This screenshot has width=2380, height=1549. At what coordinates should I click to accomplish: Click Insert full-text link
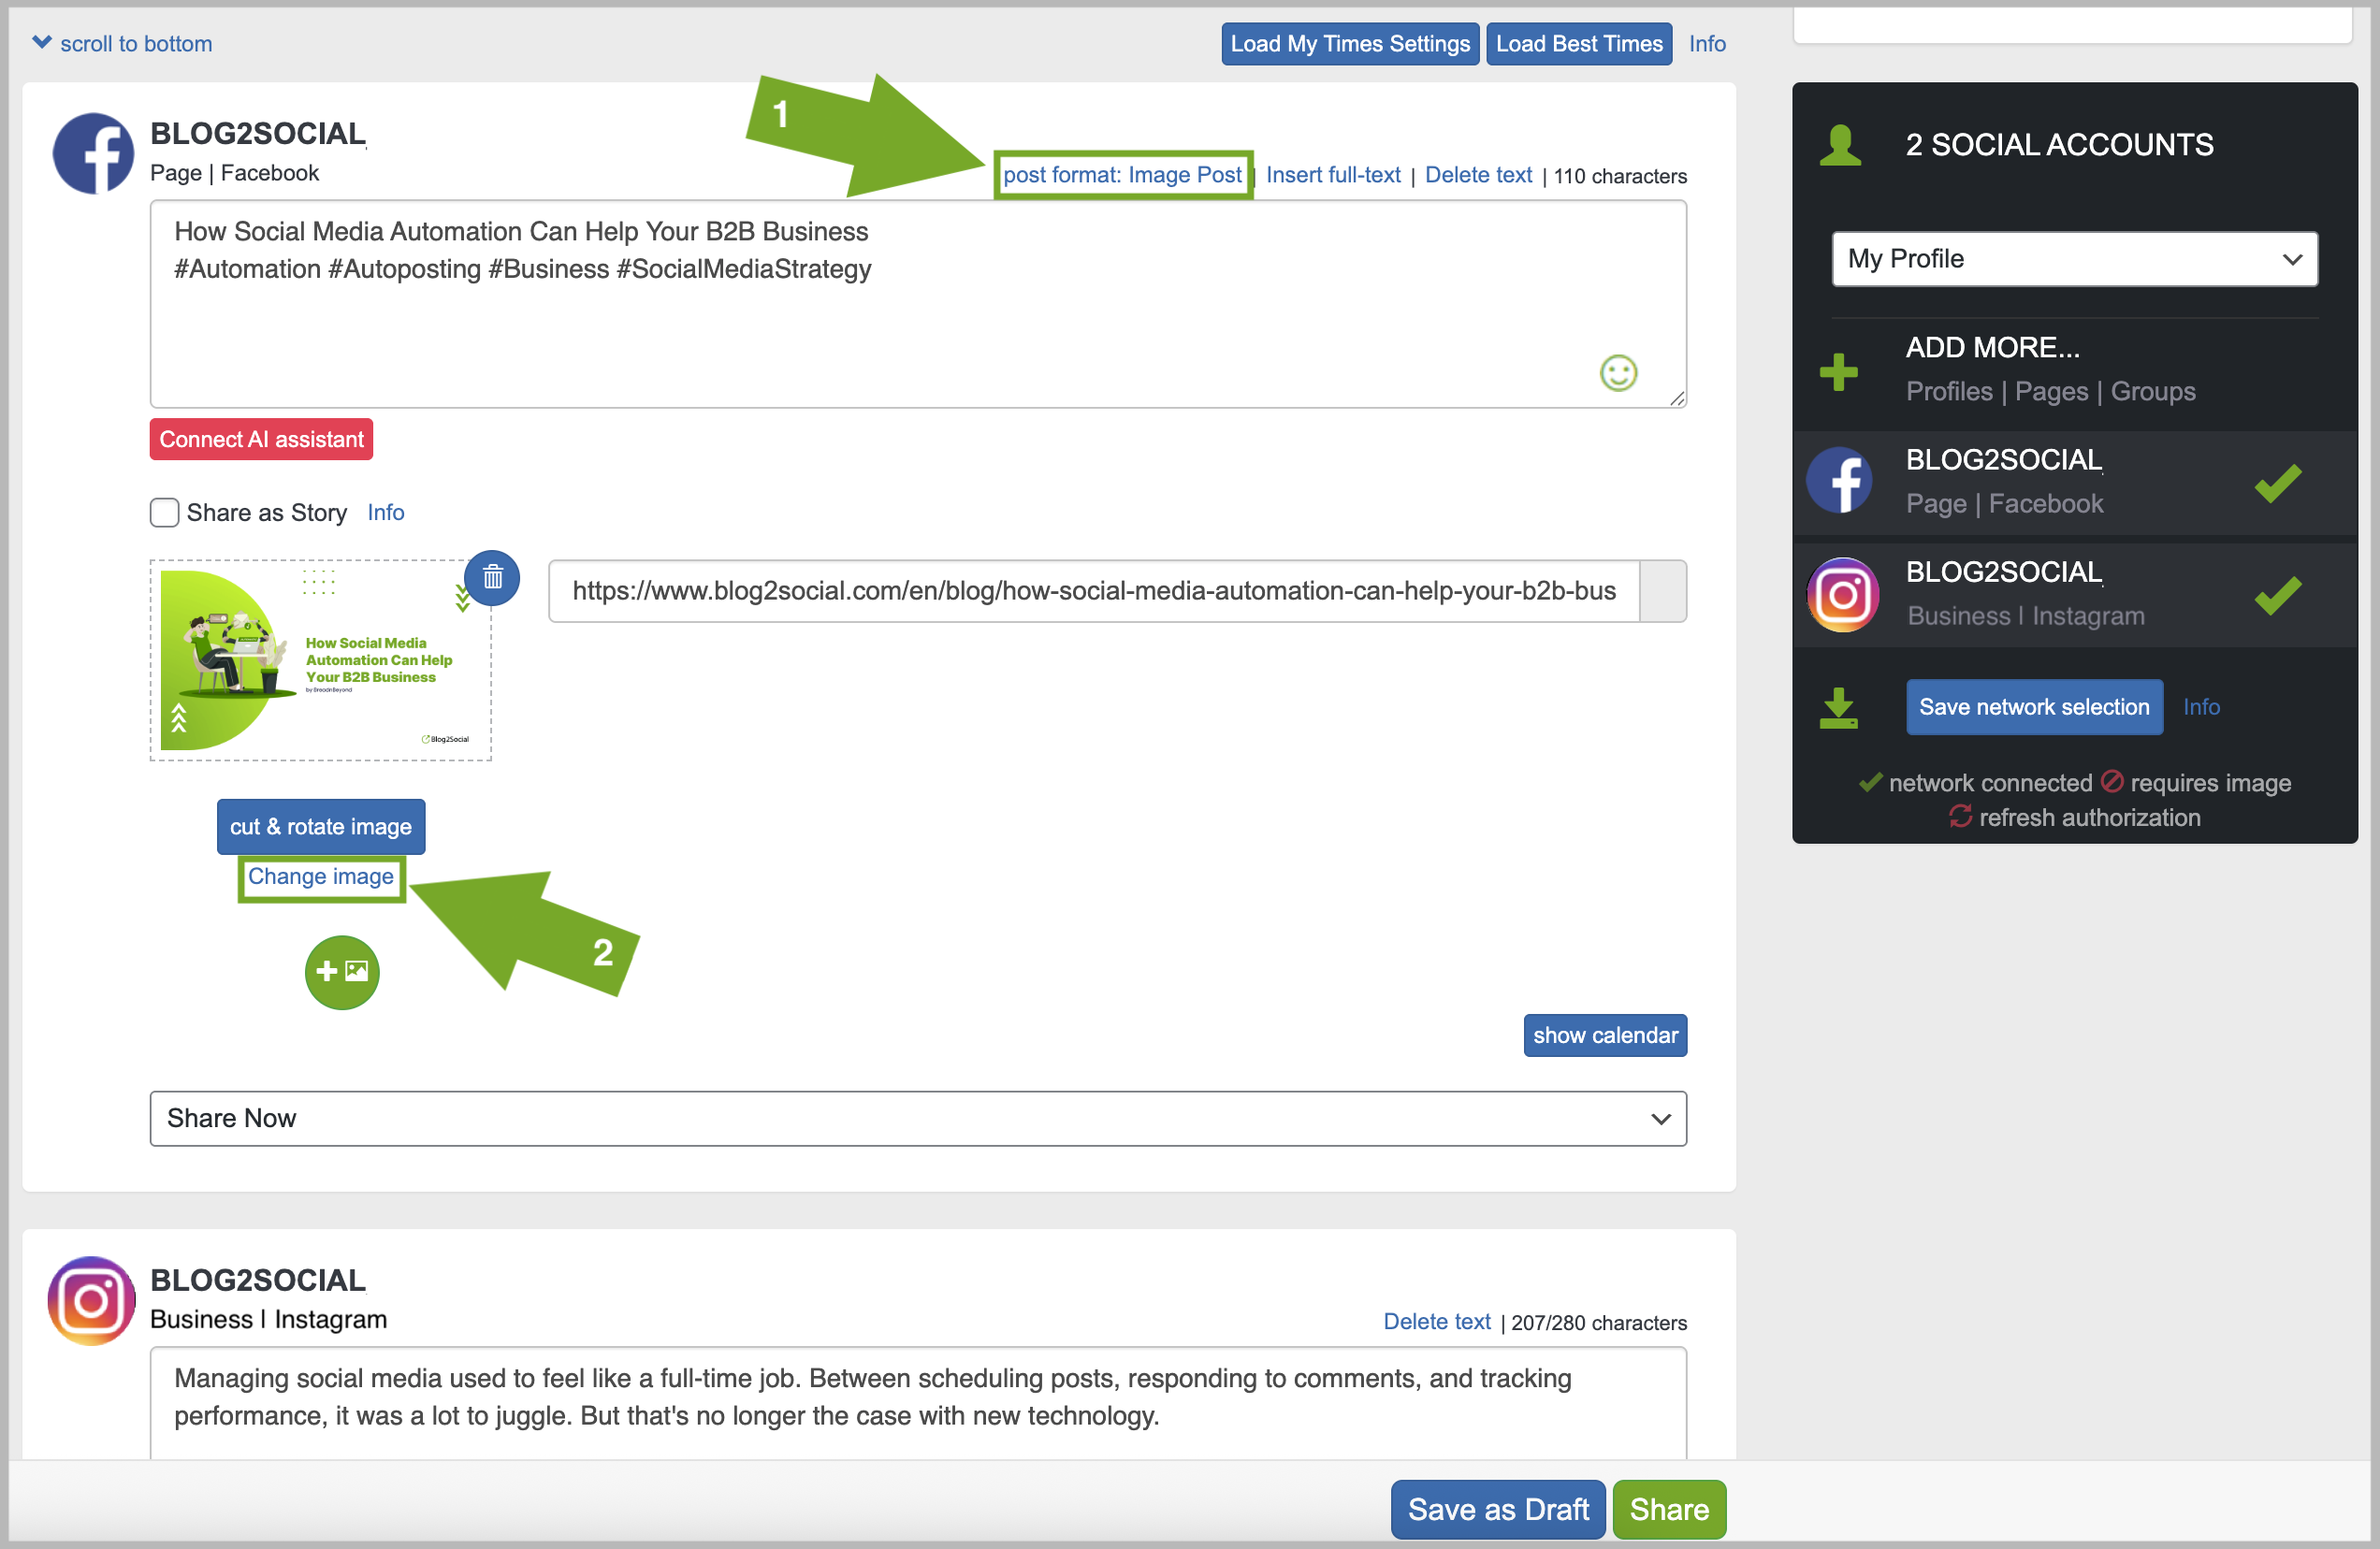[x=1333, y=175]
